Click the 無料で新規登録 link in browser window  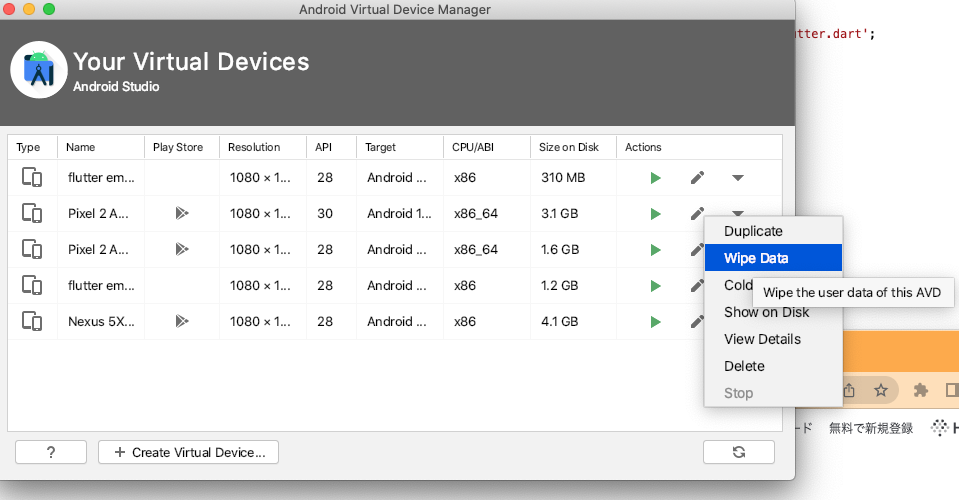point(871,428)
